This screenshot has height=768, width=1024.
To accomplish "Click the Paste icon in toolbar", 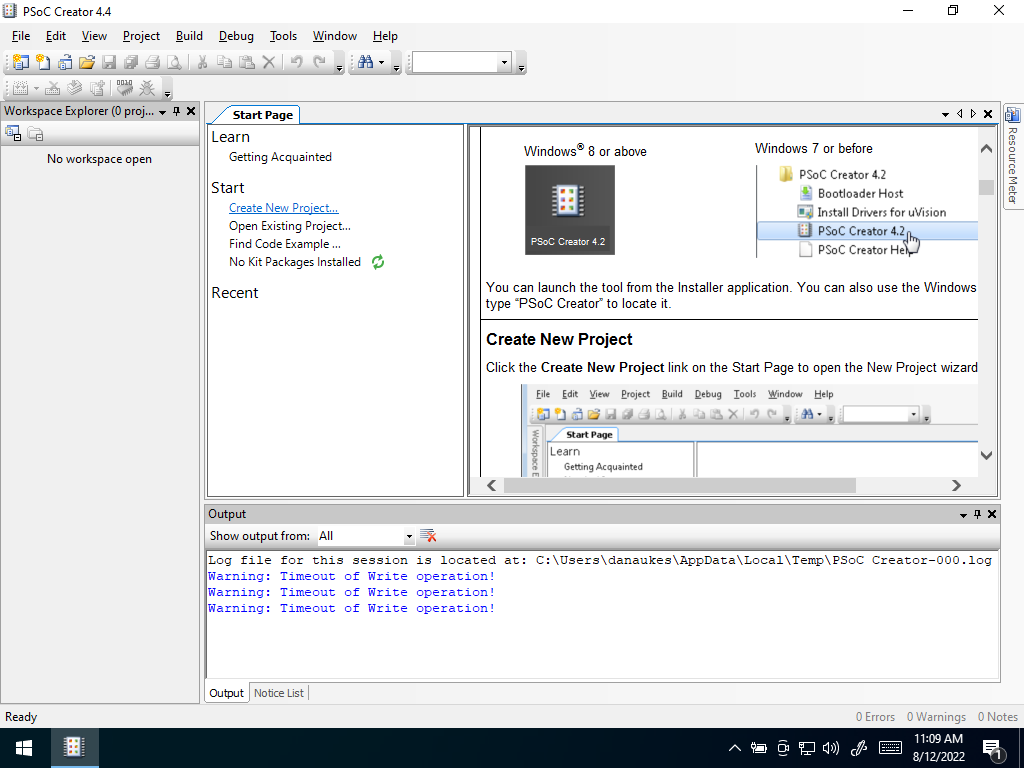I will 246,62.
